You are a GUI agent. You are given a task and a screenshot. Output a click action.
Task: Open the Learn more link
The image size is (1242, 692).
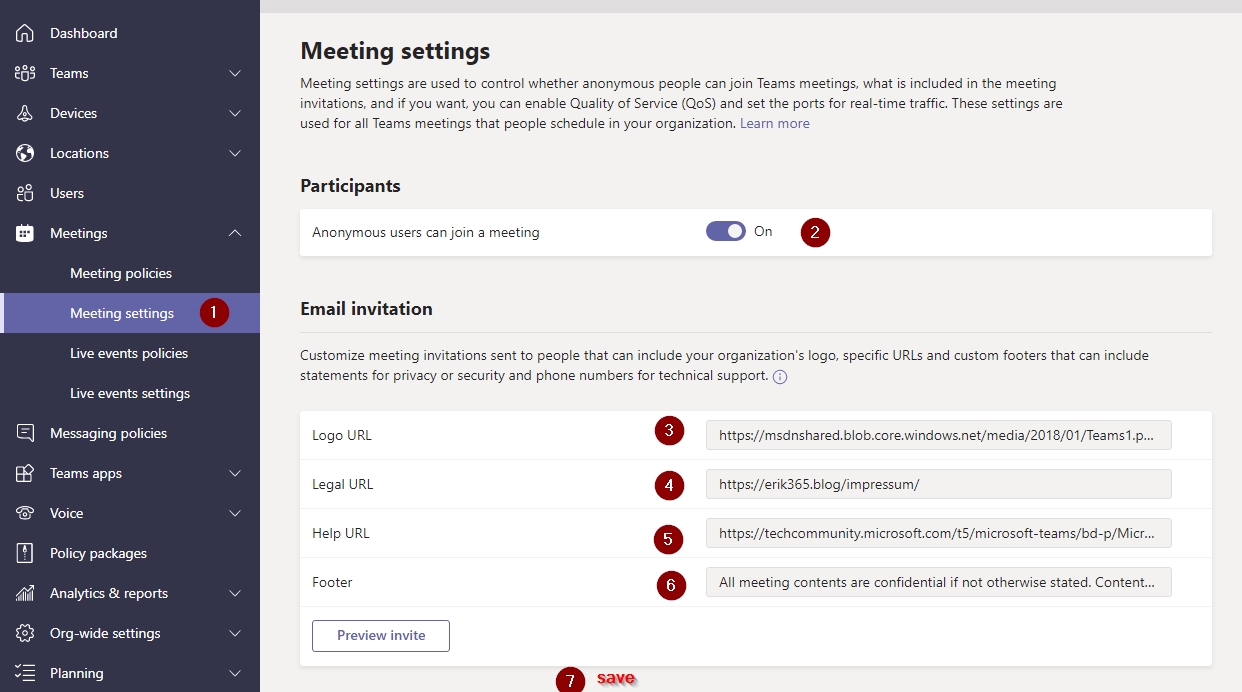774,123
